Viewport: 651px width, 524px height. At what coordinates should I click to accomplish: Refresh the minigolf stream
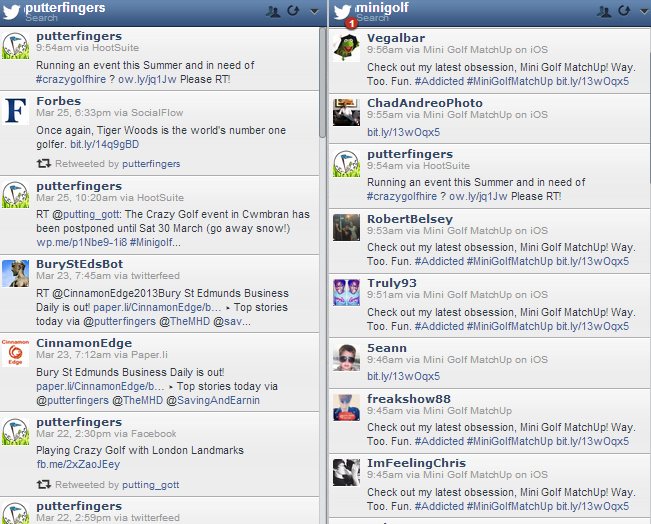tap(622, 11)
